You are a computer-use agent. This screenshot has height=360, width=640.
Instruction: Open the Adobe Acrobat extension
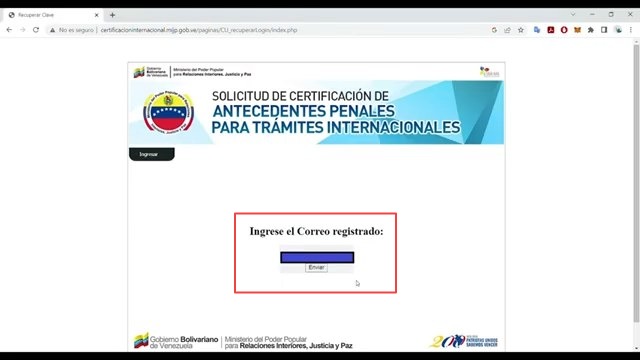point(551,30)
